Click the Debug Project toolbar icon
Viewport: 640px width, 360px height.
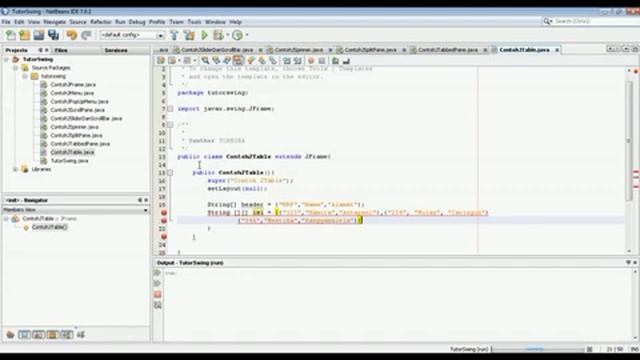(x=218, y=35)
